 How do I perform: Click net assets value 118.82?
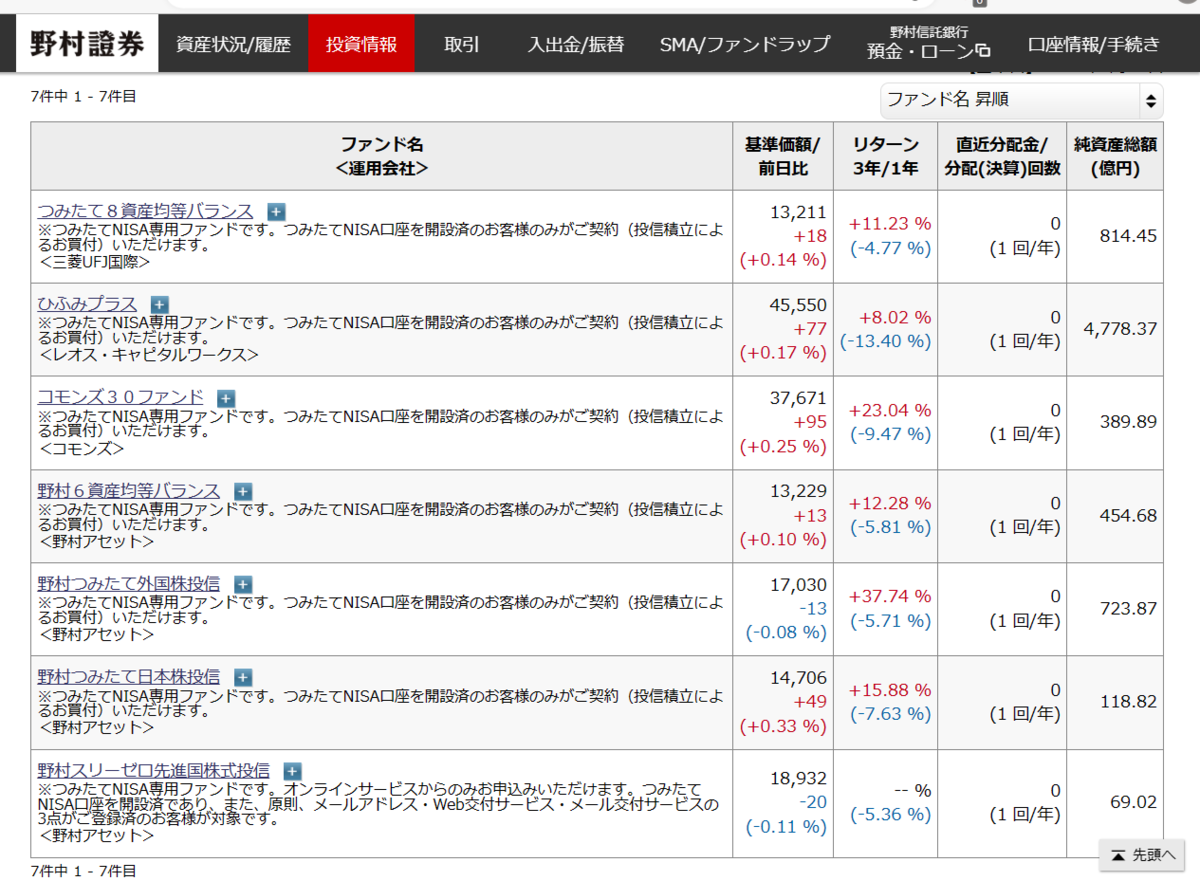point(1128,702)
